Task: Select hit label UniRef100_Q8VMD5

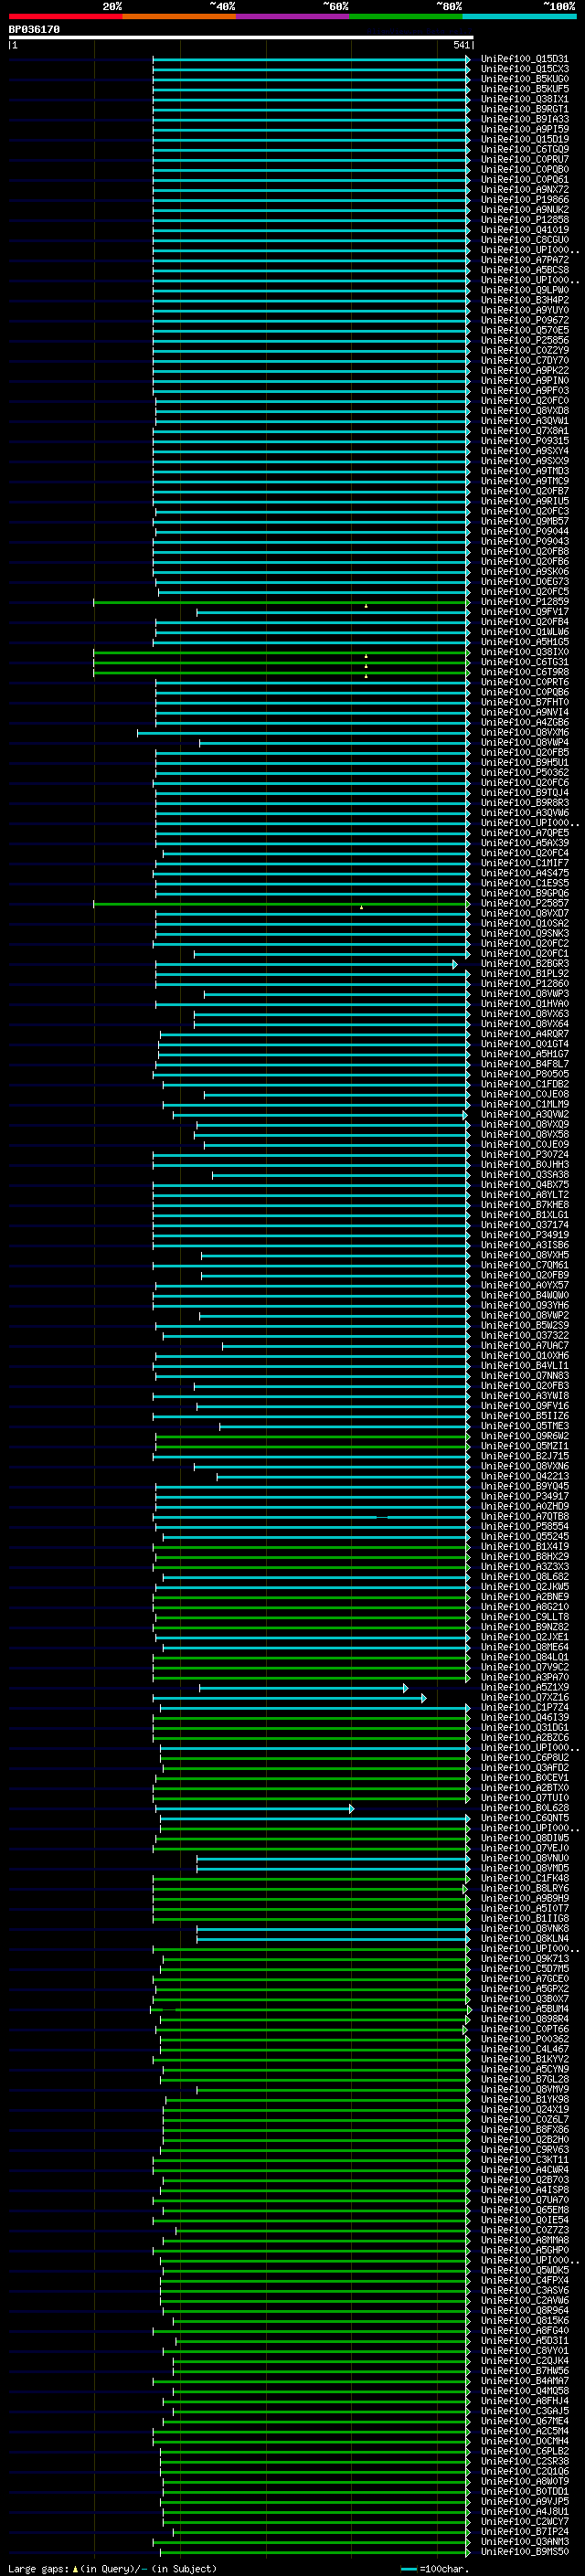Action: [524, 1869]
